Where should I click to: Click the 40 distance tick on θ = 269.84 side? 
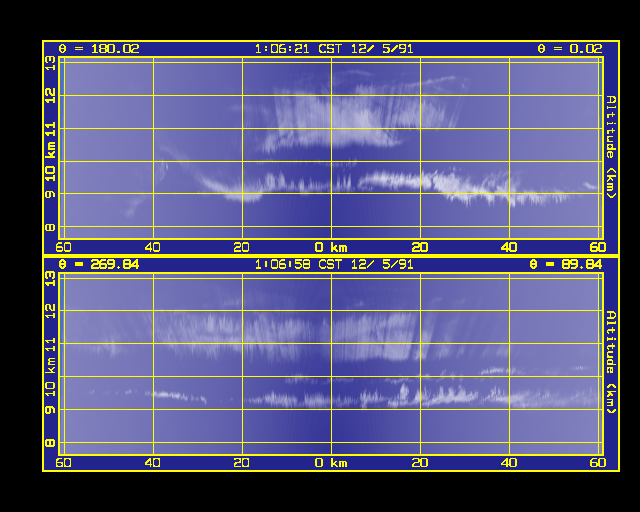click(x=153, y=463)
